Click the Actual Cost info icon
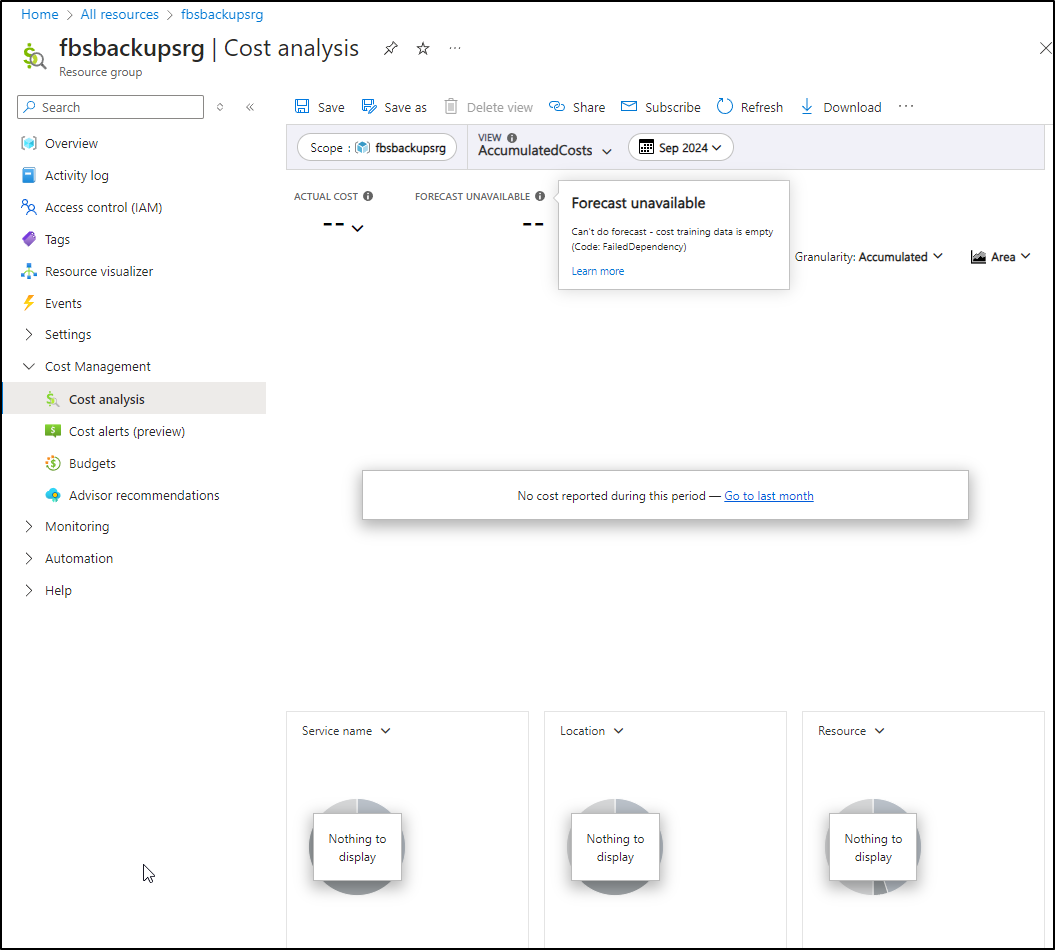This screenshot has height=950, width=1055. (368, 196)
